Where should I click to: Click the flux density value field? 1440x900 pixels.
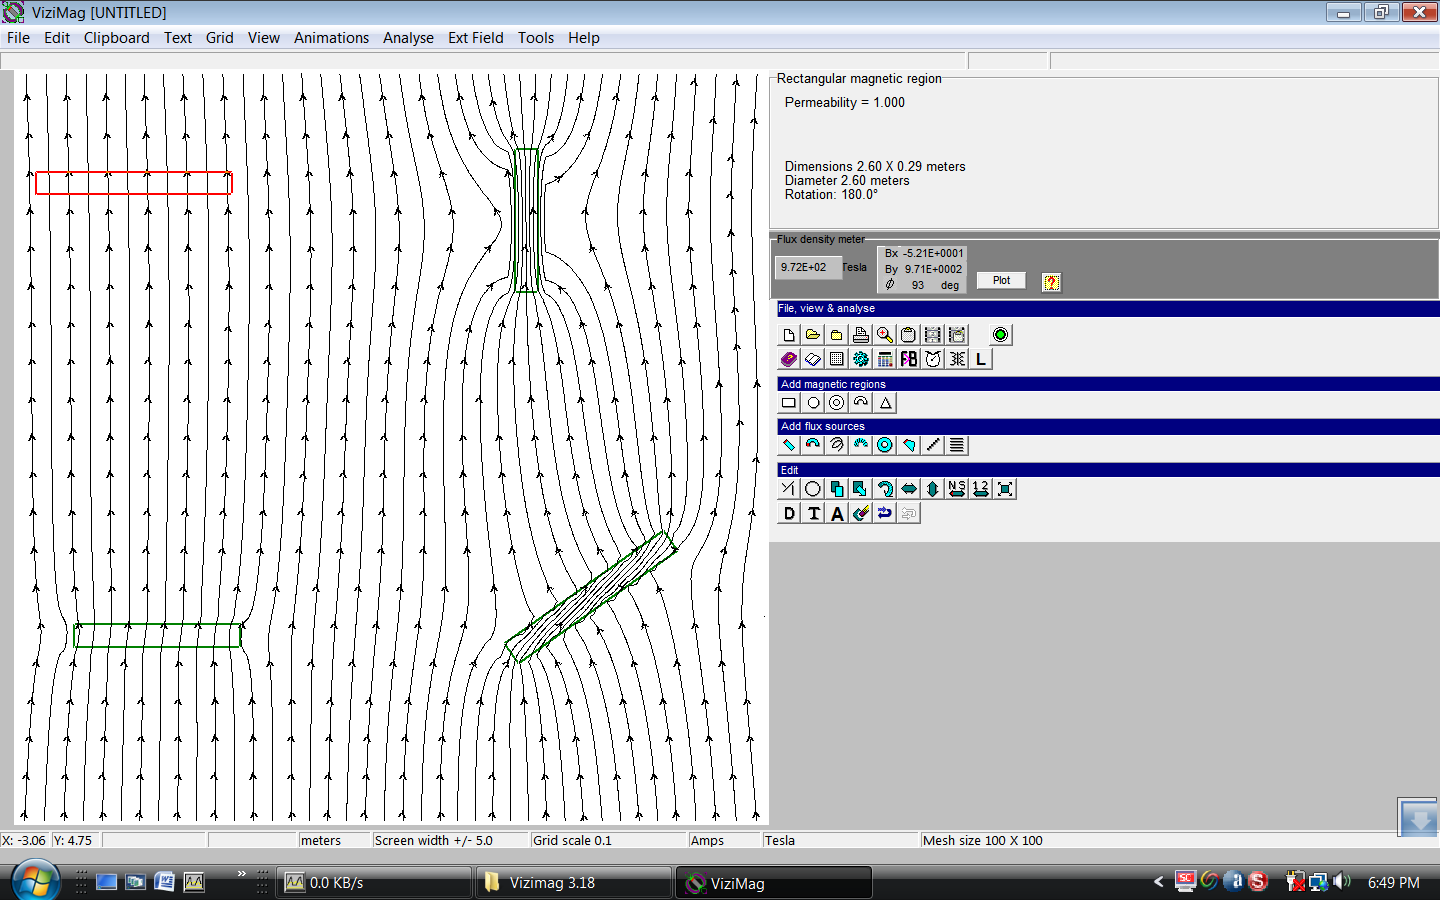[806, 268]
